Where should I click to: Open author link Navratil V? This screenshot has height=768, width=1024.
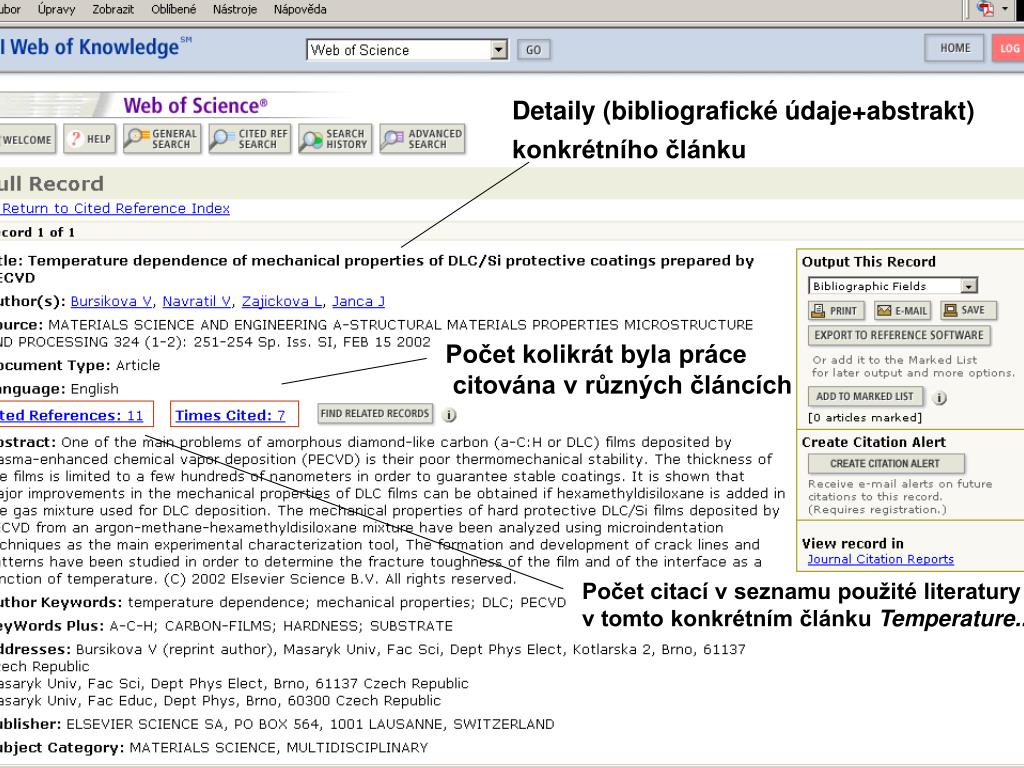(197, 301)
